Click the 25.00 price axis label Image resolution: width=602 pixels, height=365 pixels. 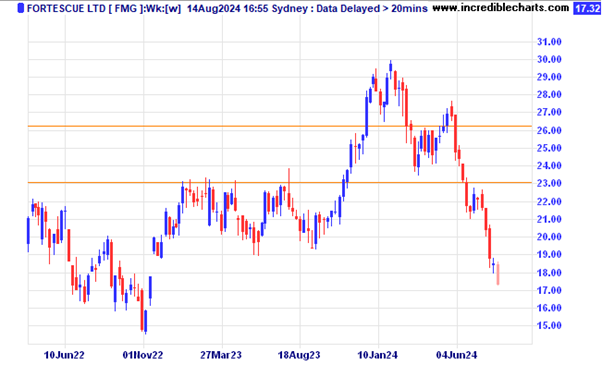point(549,148)
